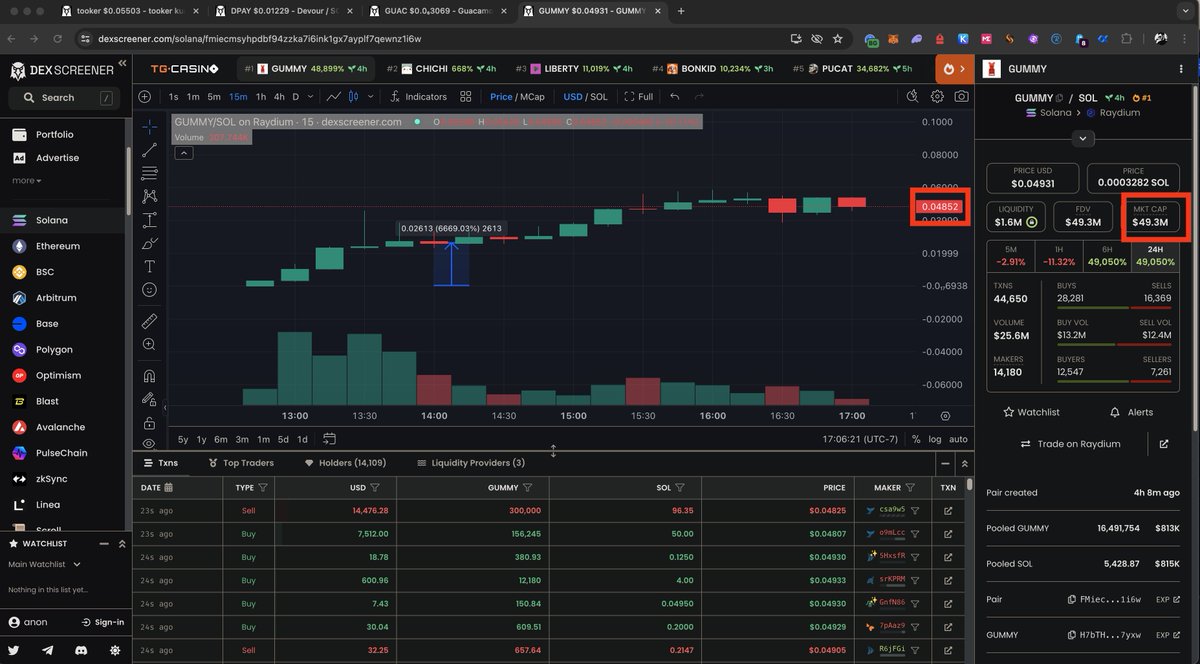Expand transactions panel with double chevron
Screen dimensions: 1200x664
click(x=964, y=464)
